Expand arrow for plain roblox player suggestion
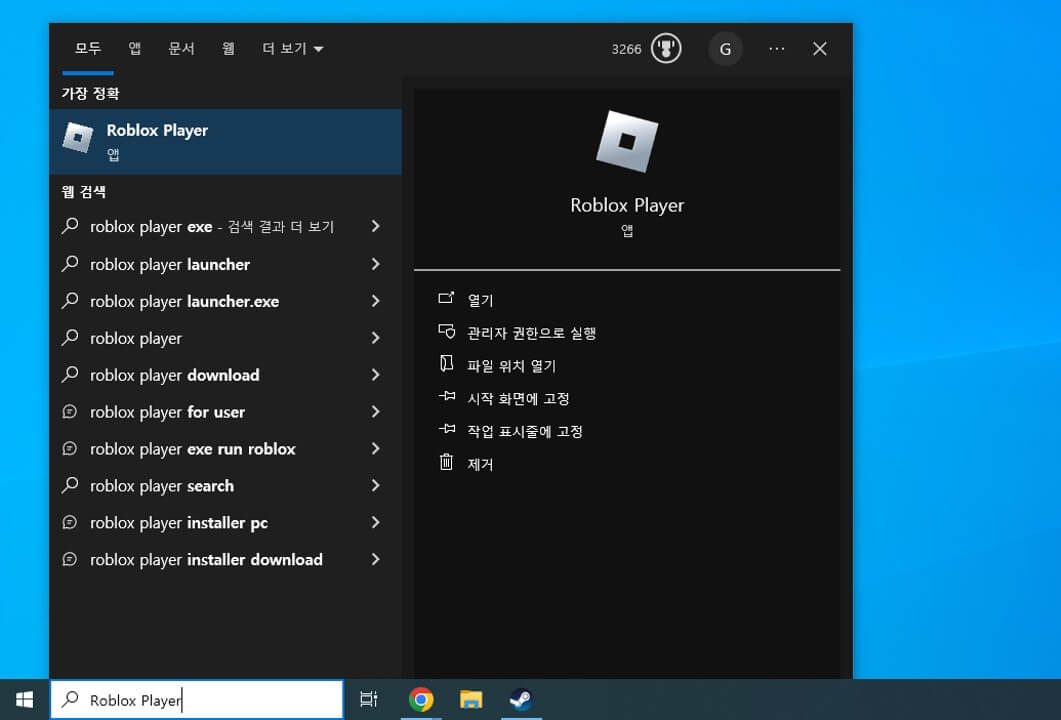Viewport: 1061px width, 720px height. [x=376, y=338]
